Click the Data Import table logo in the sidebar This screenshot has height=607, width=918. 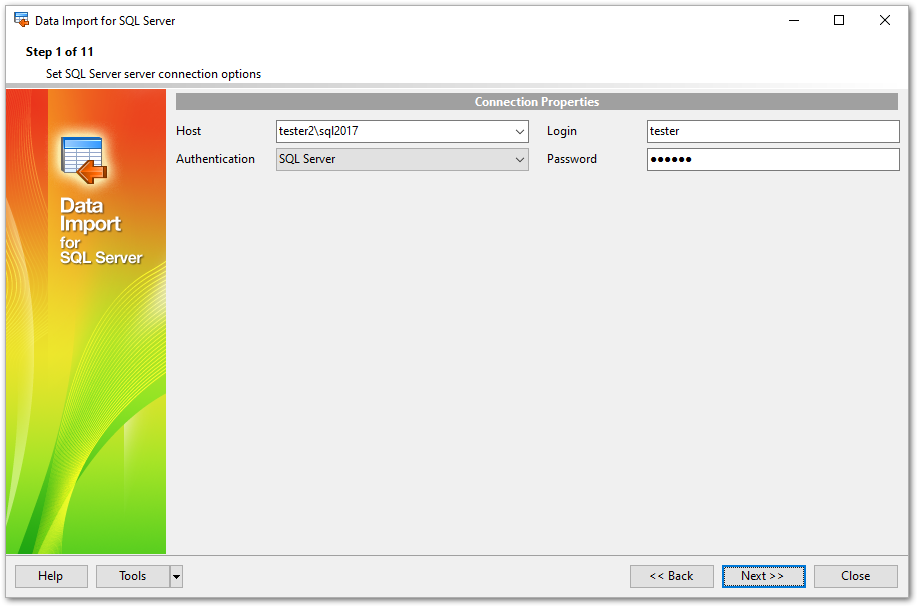[x=84, y=160]
